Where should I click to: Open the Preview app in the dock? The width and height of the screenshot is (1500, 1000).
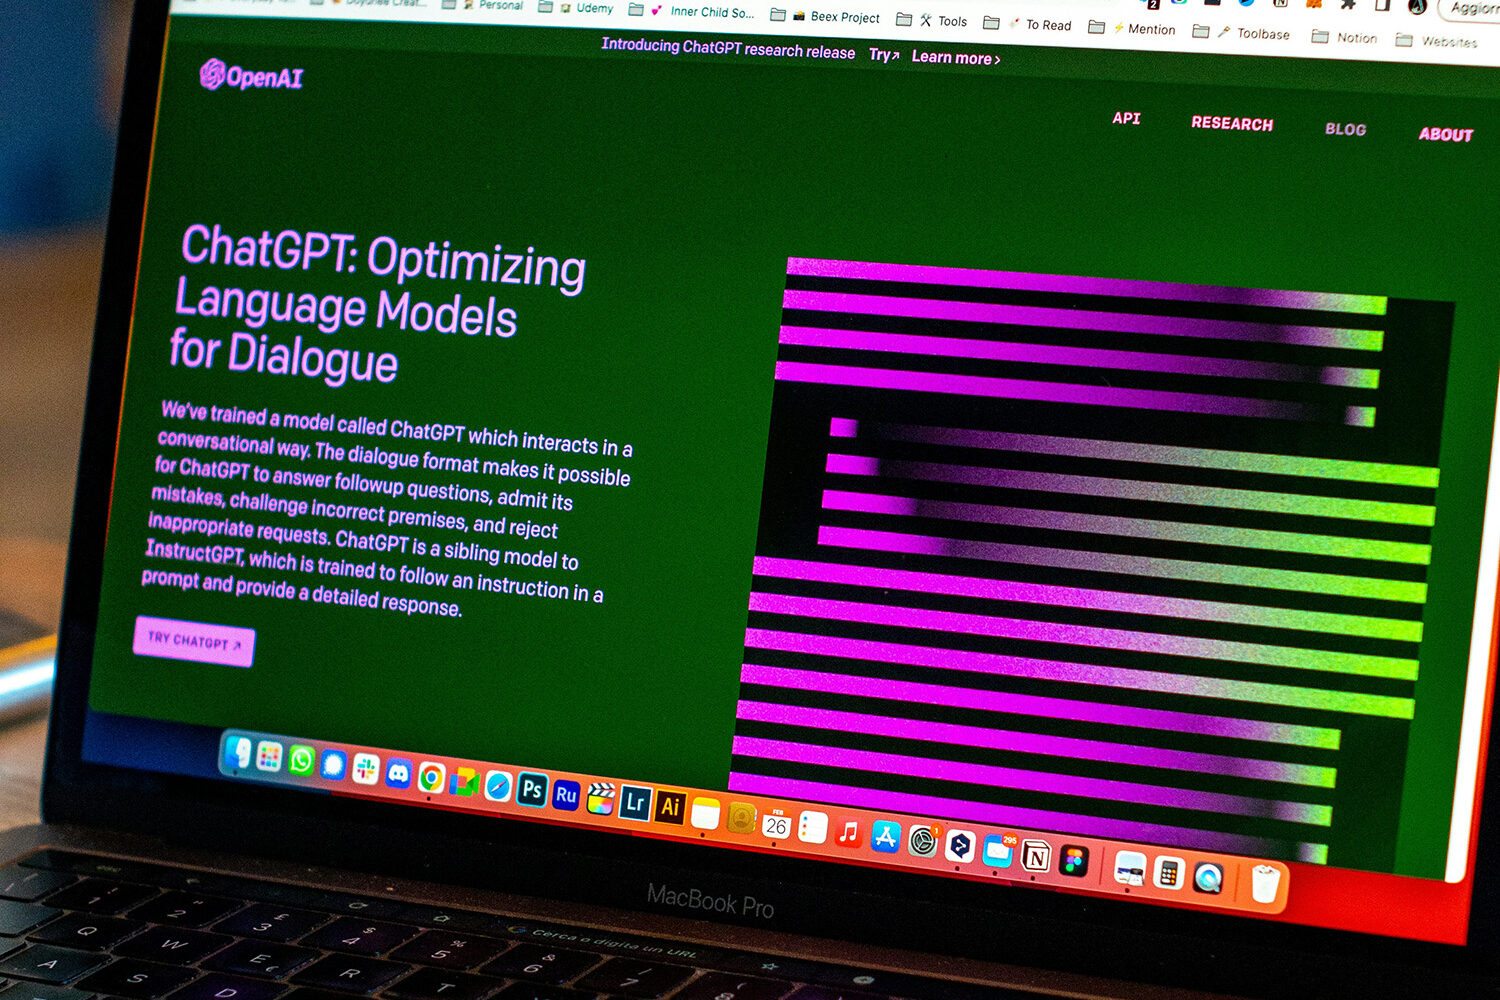tap(1130, 869)
